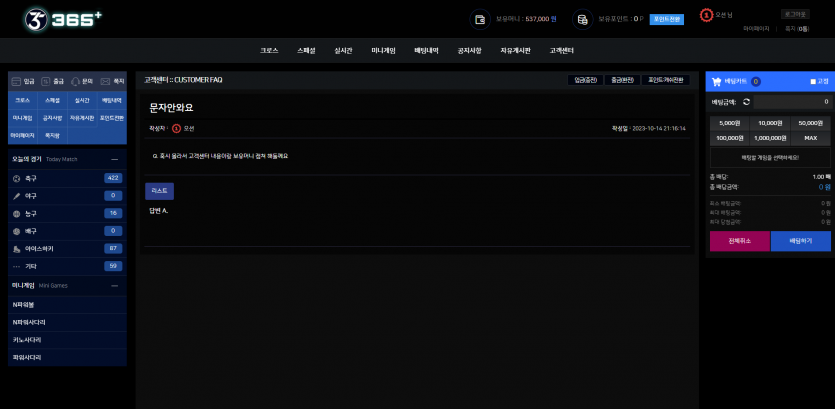Image resolution: width=835 pixels, height=409 pixels.
Task: Open 공지사항 in top navigation
Action: (469, 51)
